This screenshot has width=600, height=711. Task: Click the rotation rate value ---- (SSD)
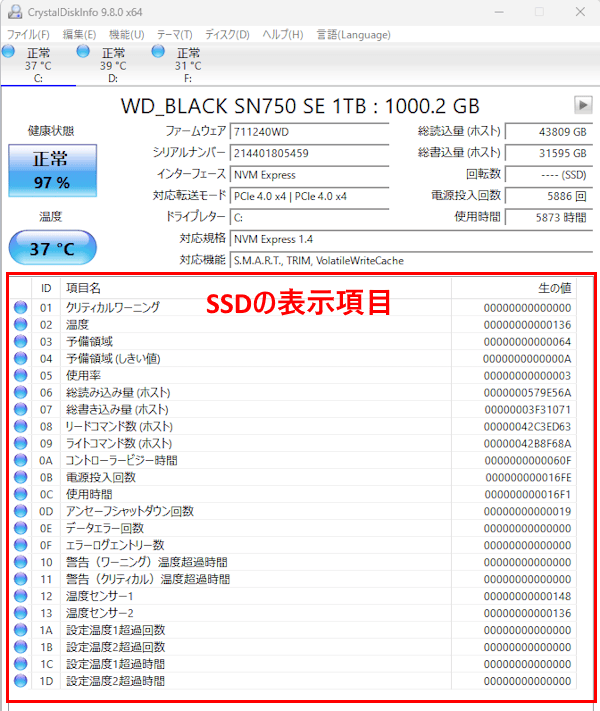549,175
